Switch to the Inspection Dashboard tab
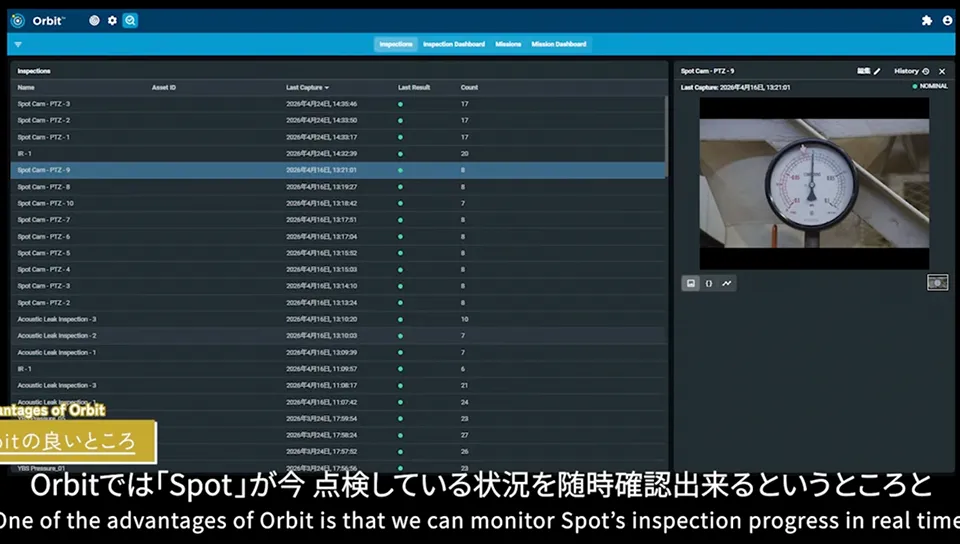Viewport: 960px width, 544px height. pyautogui.click(x=454, y=44)
